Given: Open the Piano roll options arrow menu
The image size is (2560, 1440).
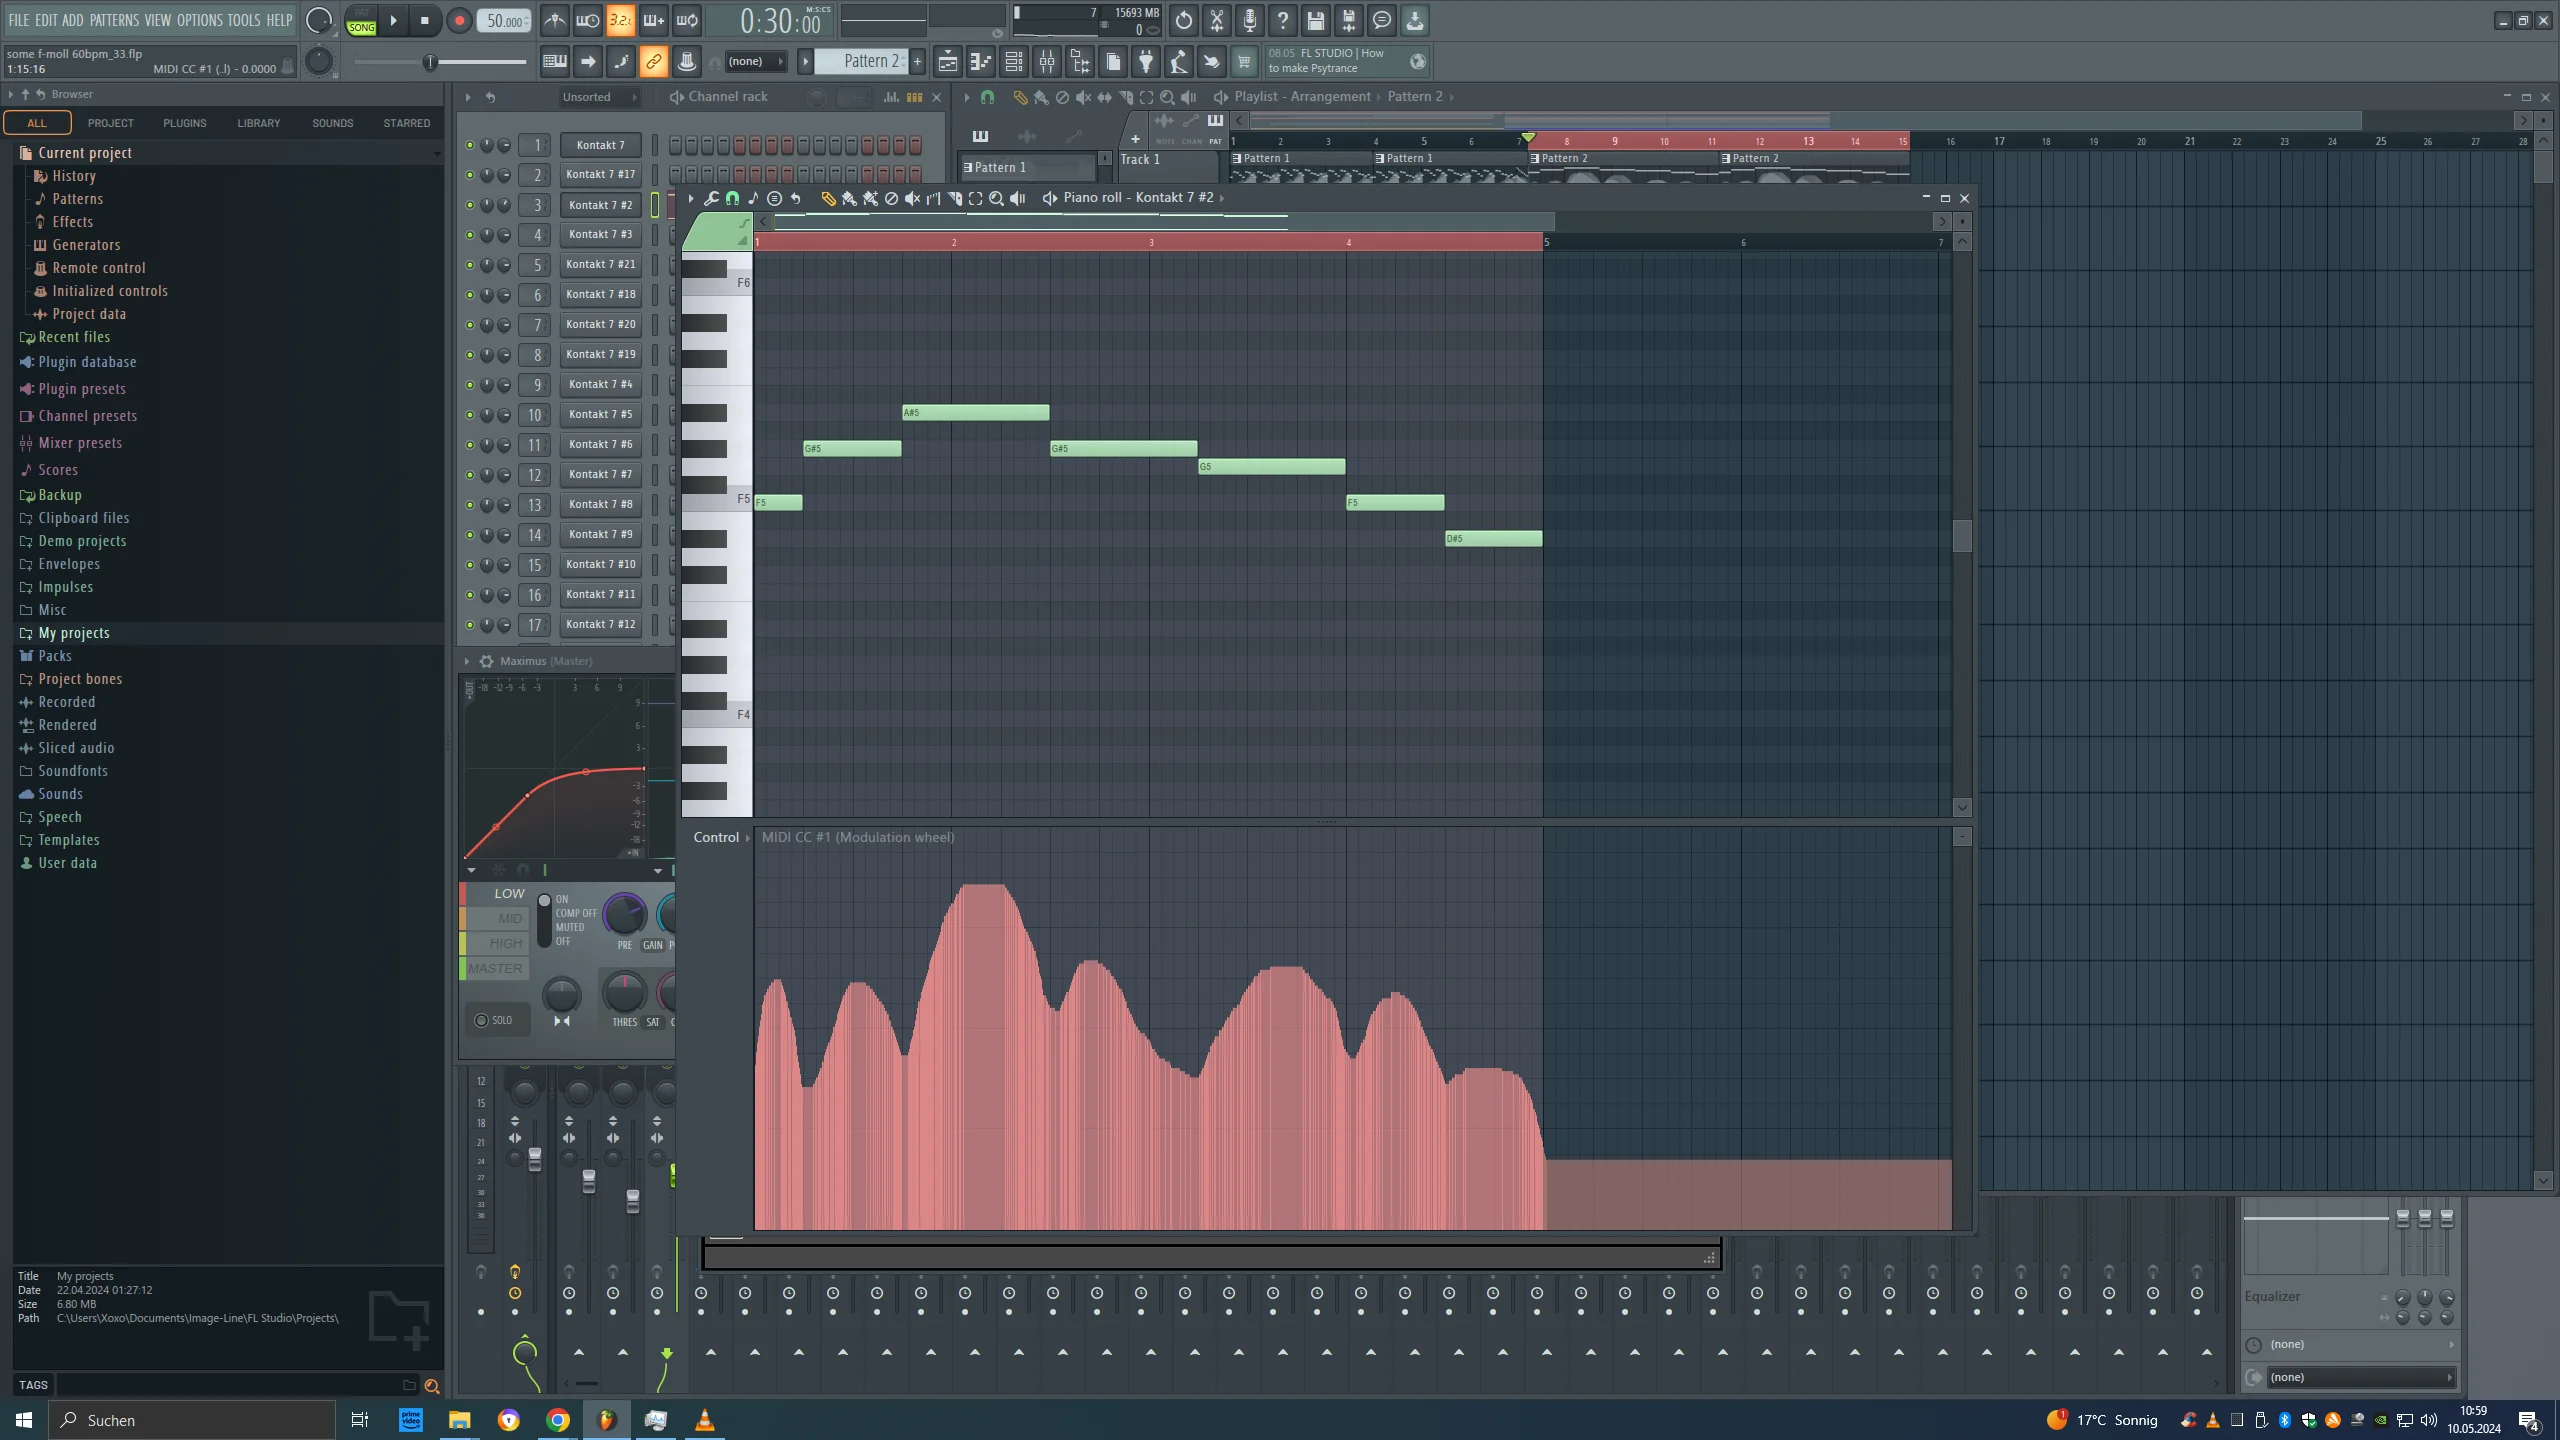Looking at the screenshot, I should [691, 198].
